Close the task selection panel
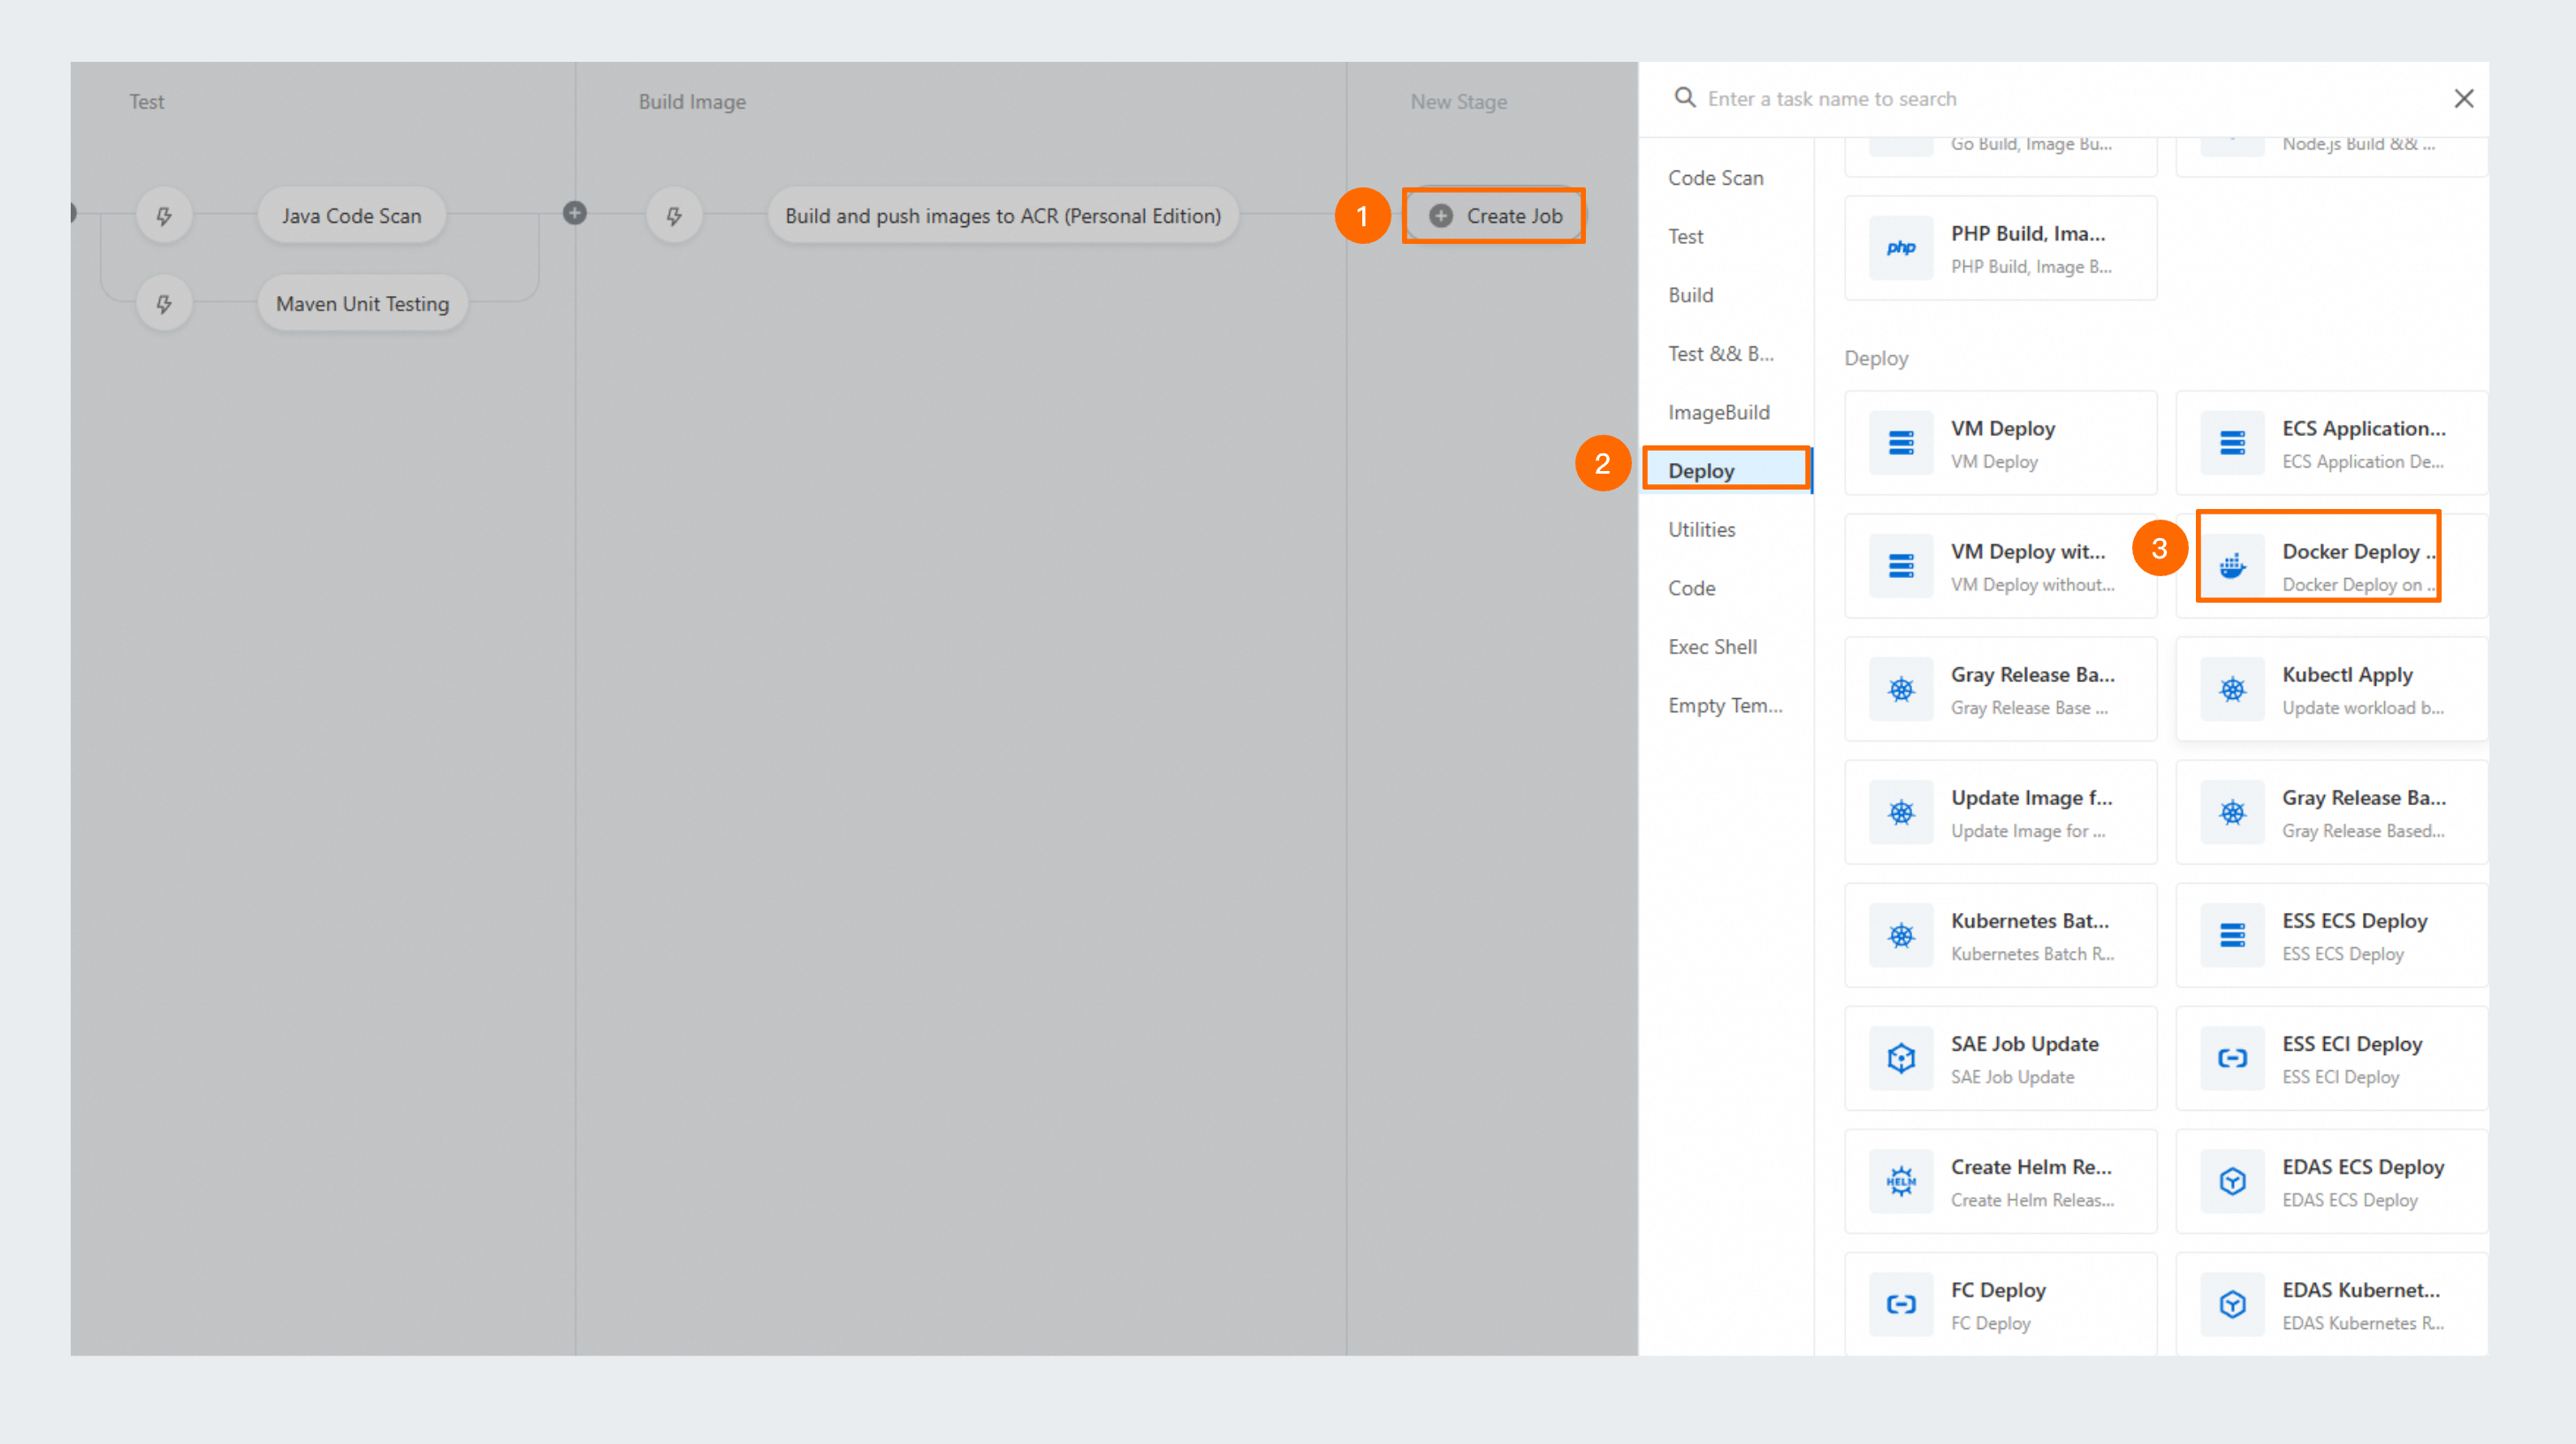This screenshot has height=1444, width=2576. point(2463,99)
